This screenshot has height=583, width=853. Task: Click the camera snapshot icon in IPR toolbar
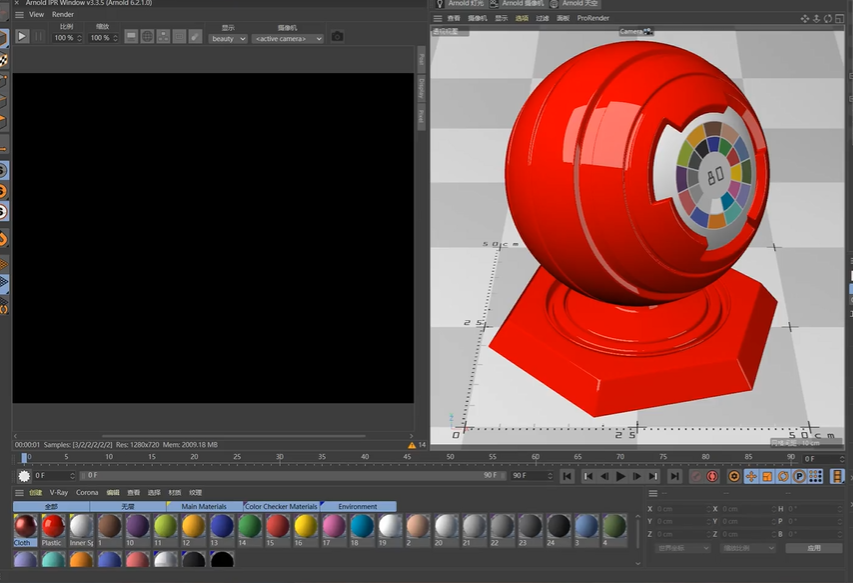337,36
